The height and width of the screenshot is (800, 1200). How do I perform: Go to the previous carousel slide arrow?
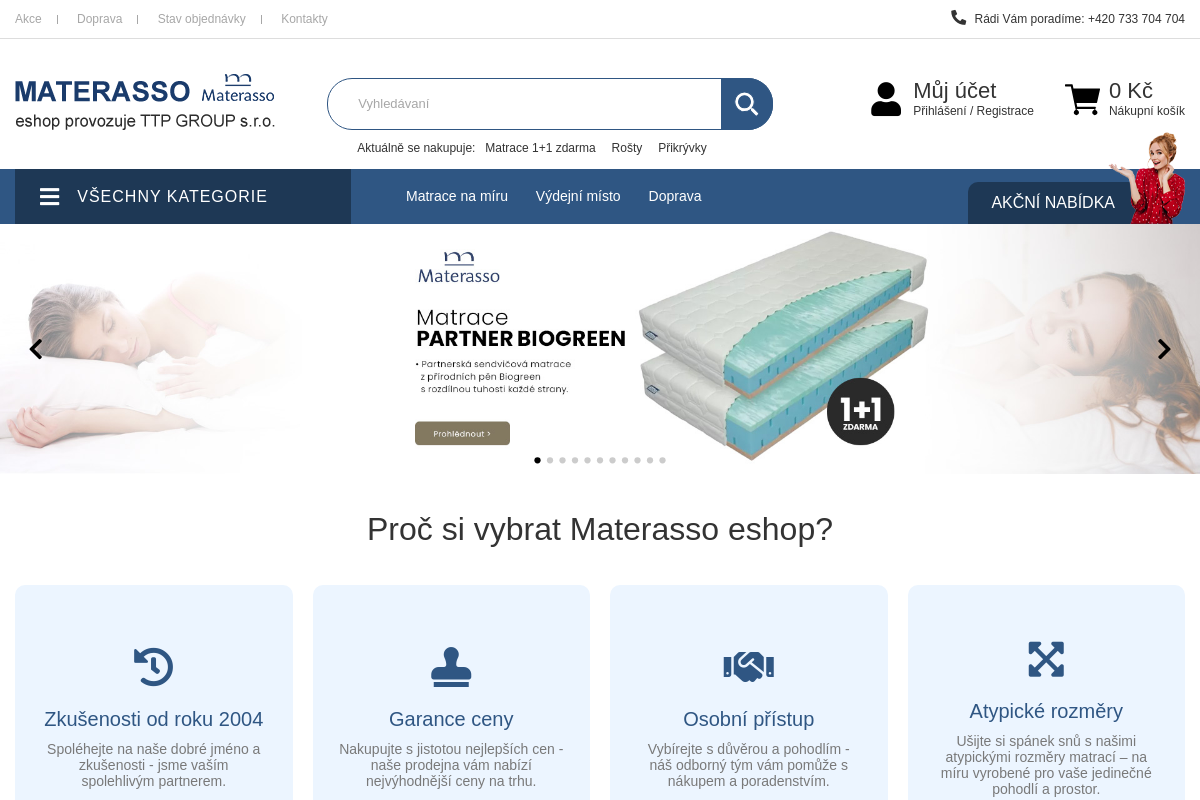point(36,349)
